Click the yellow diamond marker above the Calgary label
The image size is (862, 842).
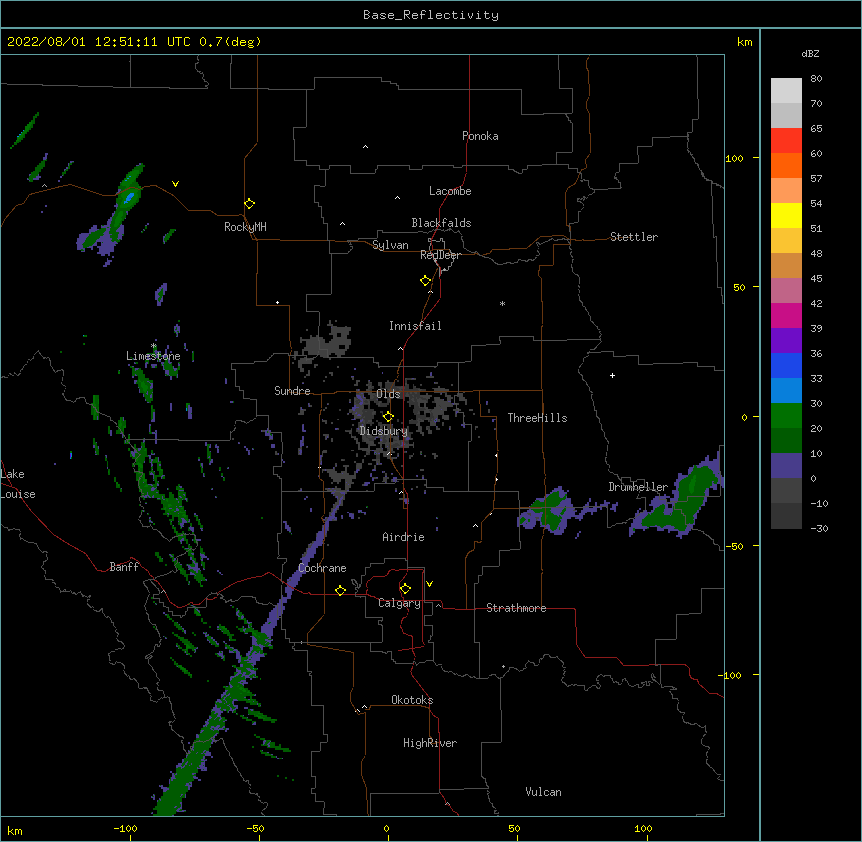[405, 589]
